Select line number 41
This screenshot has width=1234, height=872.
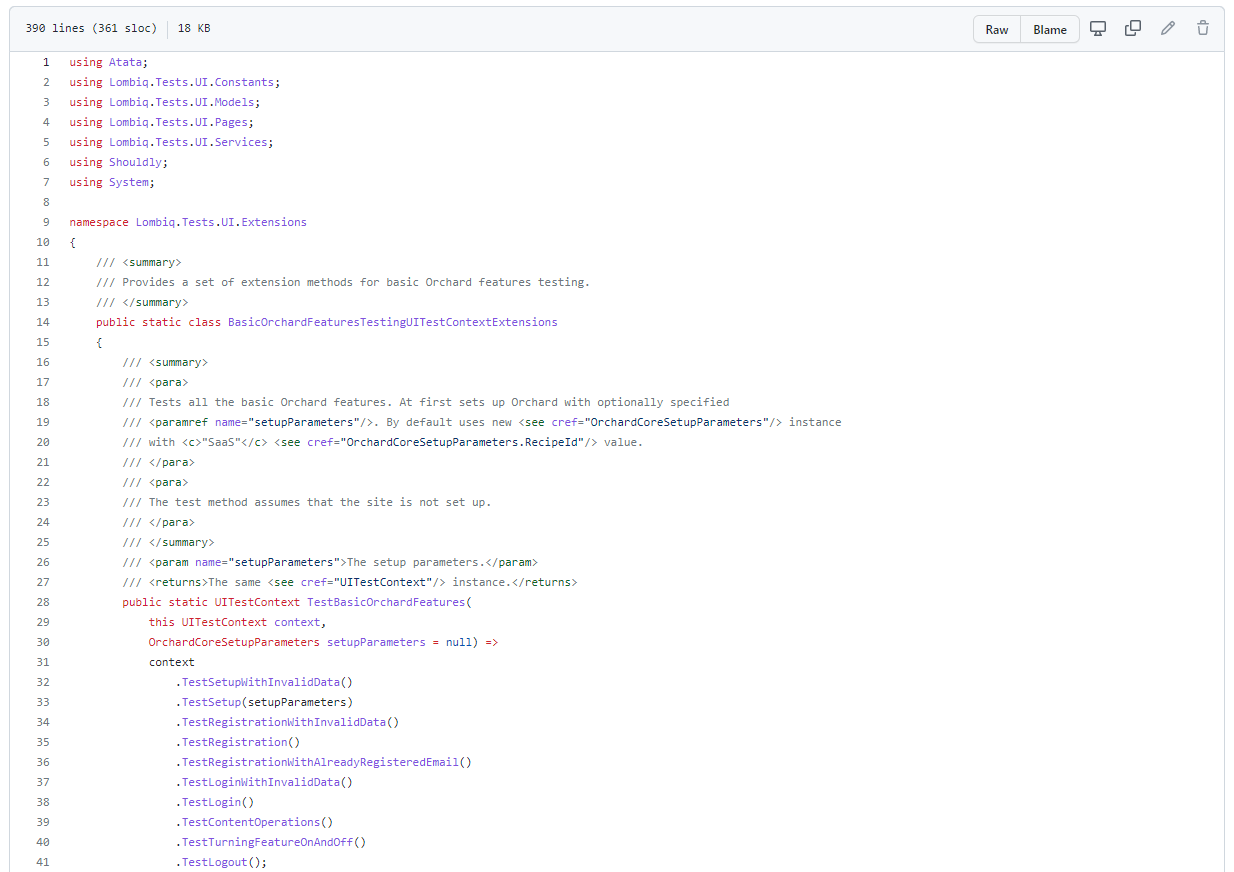pyautogui.click(x=43, y=862)
